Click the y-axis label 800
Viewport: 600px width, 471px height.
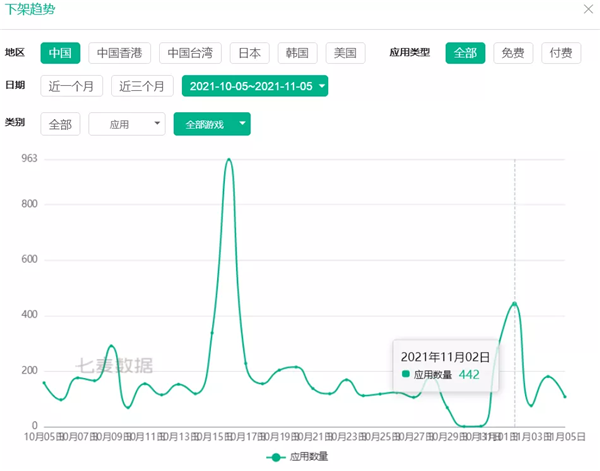29,204
